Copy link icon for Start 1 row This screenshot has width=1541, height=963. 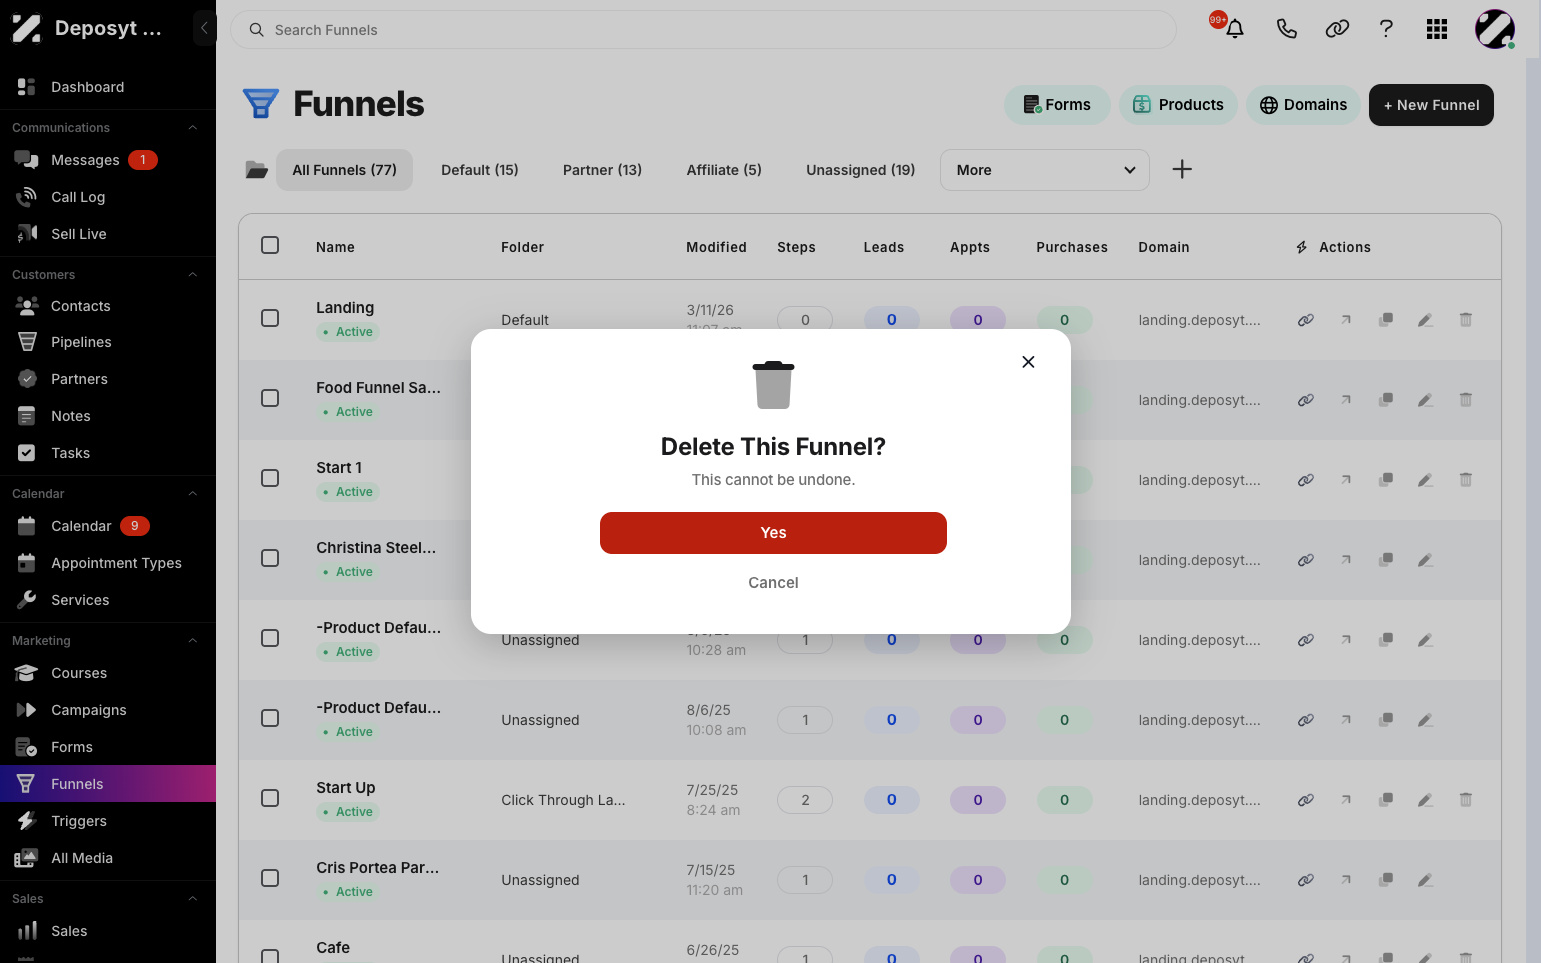point(1306,480)
